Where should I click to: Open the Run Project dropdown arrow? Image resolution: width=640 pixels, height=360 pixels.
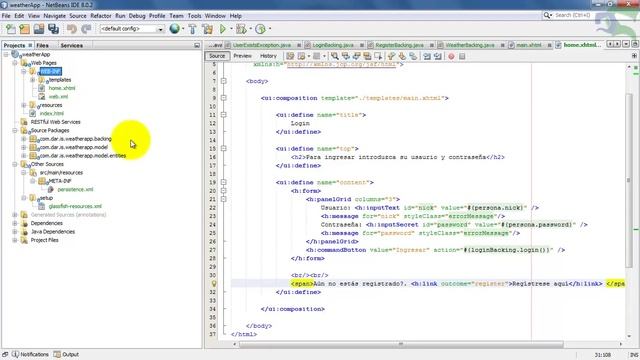click(x=231, y=29)
